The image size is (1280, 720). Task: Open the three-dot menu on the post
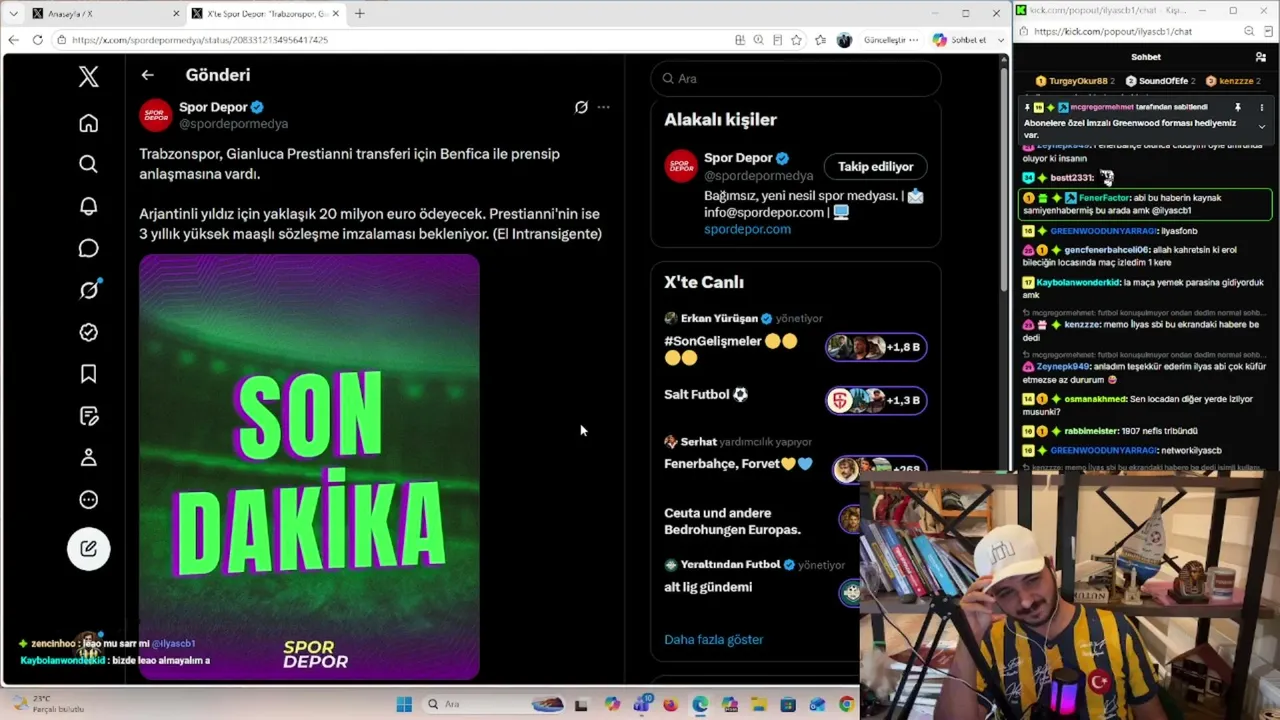603,107
